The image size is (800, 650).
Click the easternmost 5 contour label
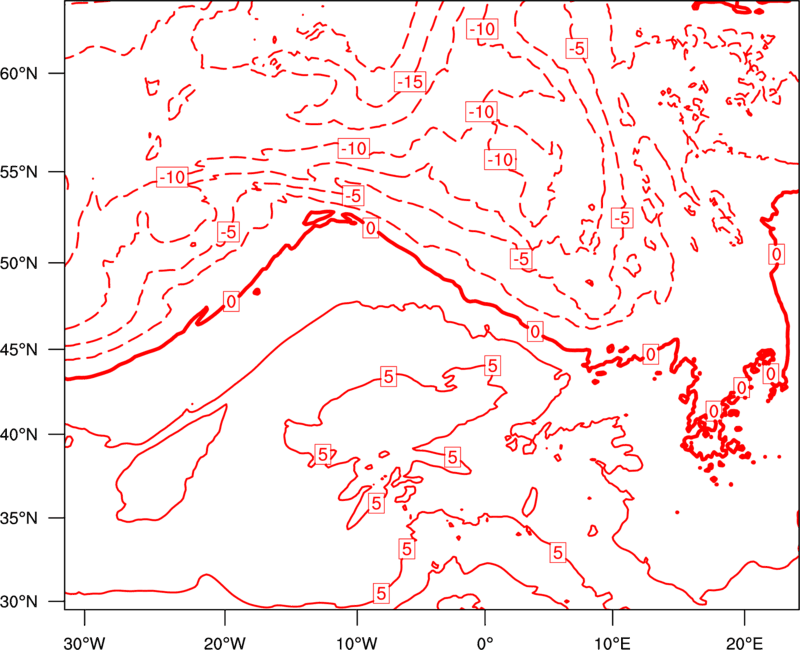558,552
